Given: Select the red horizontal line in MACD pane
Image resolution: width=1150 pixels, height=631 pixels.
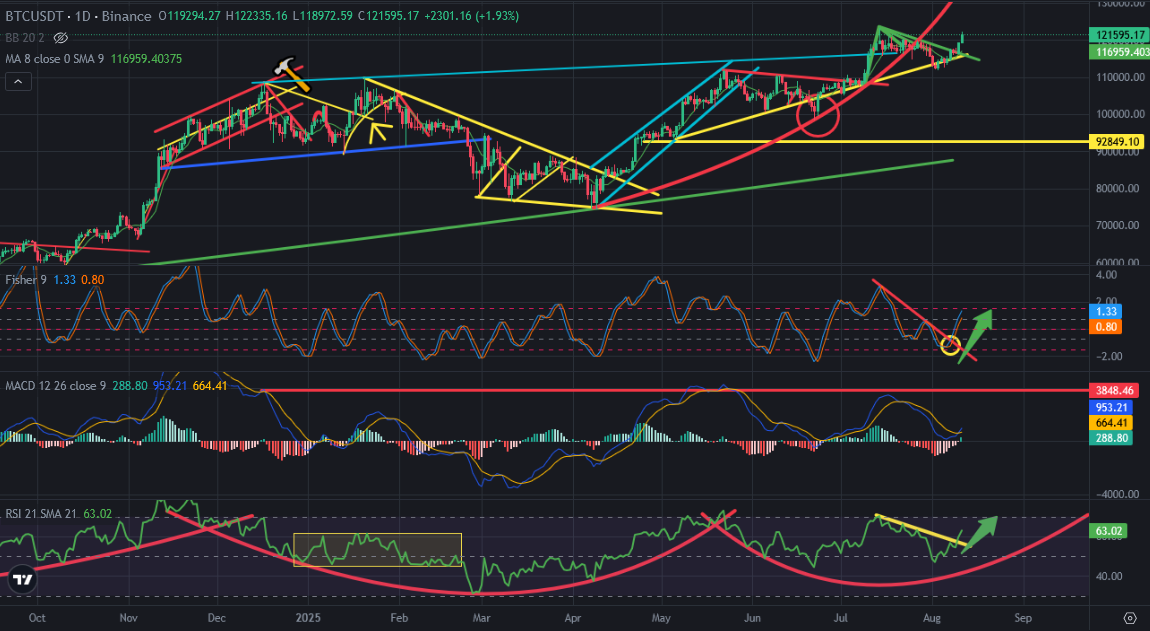Looking at the screenshot, I should pyautogui.click(x=675, y=390).
